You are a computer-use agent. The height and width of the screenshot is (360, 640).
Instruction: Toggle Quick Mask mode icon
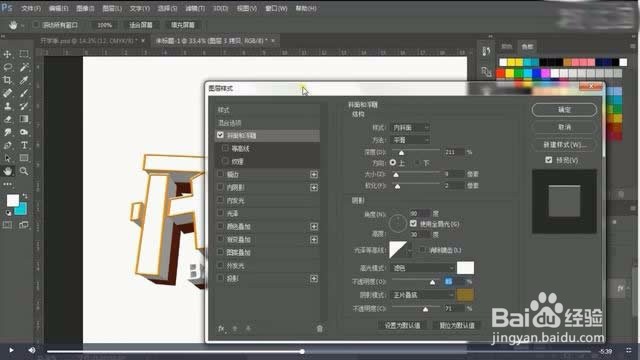click(7, 225)
